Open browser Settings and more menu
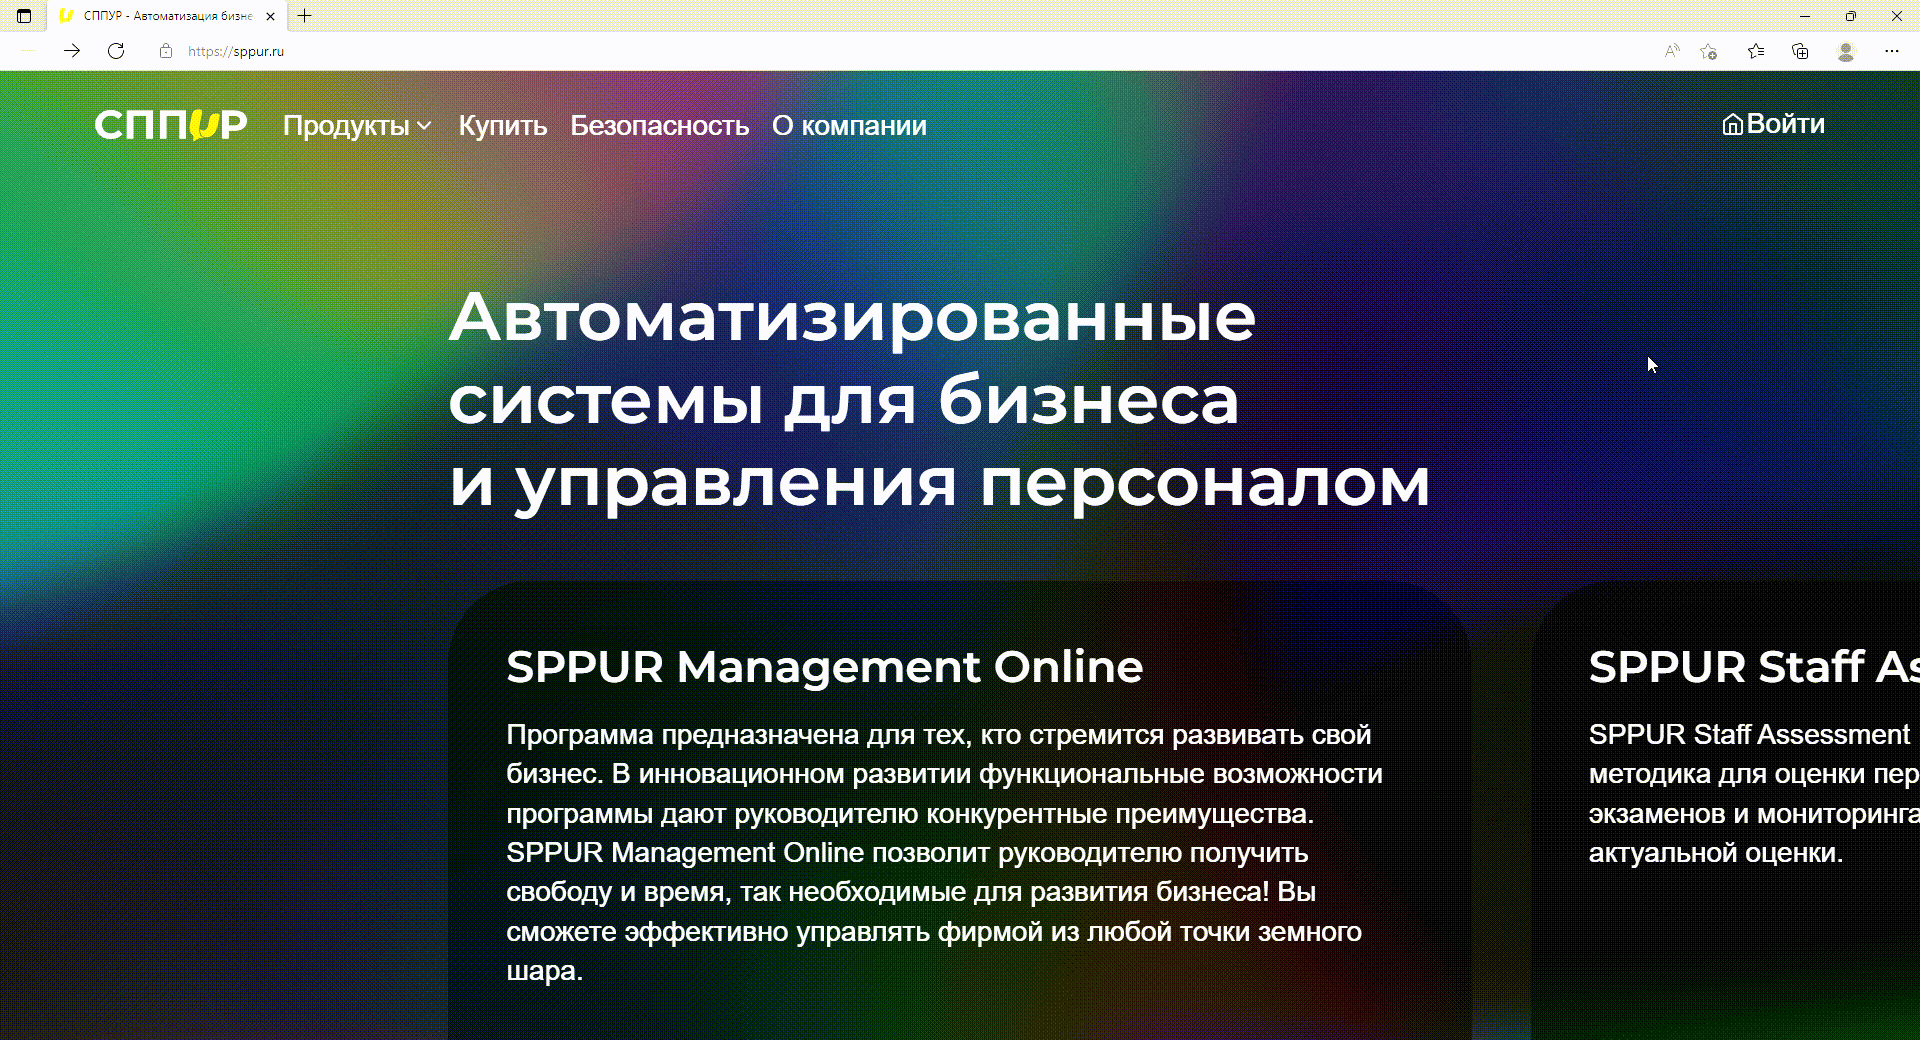Viewport: 1920px width, 1040px height. coord(1892,51)
